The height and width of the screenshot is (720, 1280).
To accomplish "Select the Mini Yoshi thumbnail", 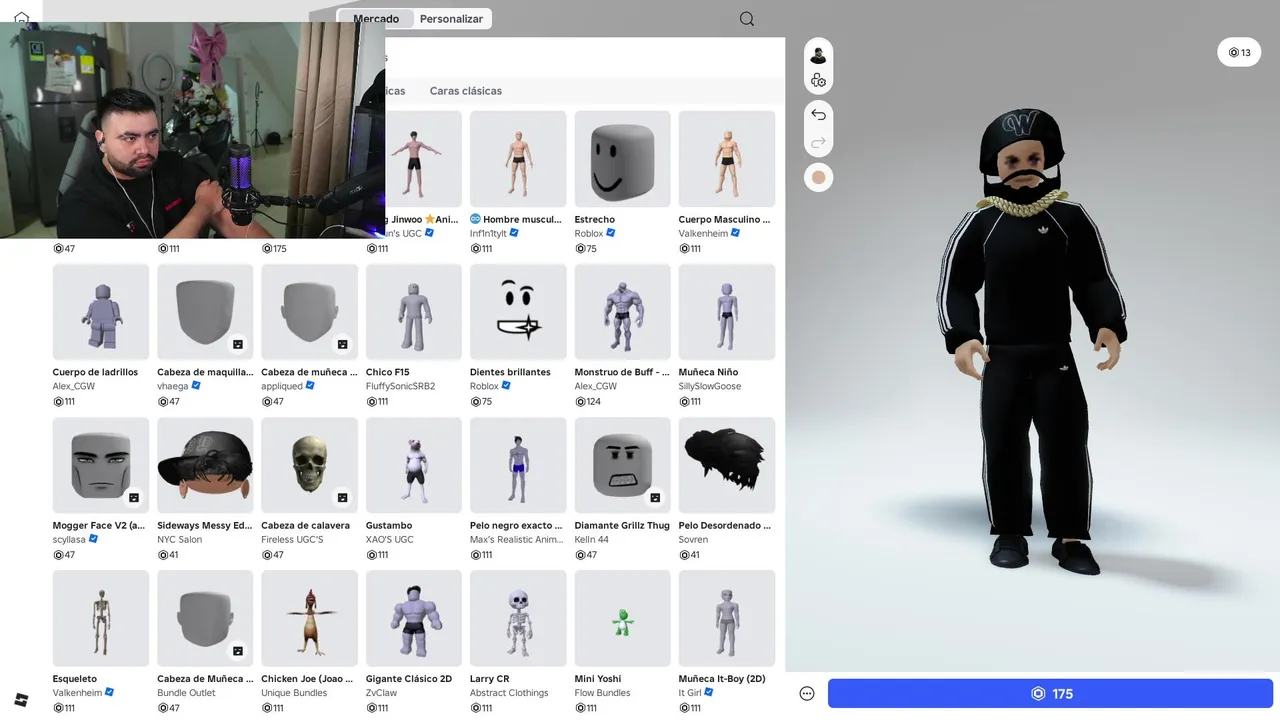I will 622,618.
